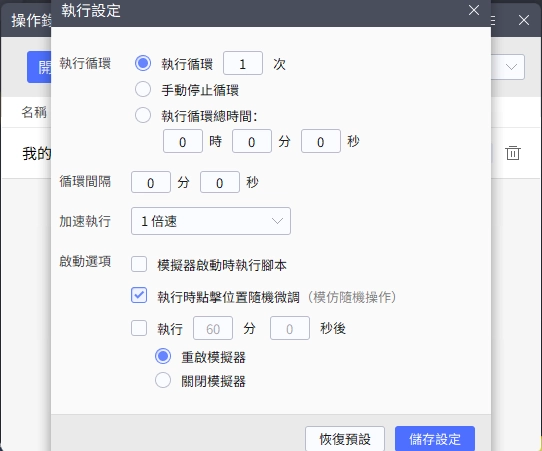Click 循環間隔 minutes input field

[151, 182]
